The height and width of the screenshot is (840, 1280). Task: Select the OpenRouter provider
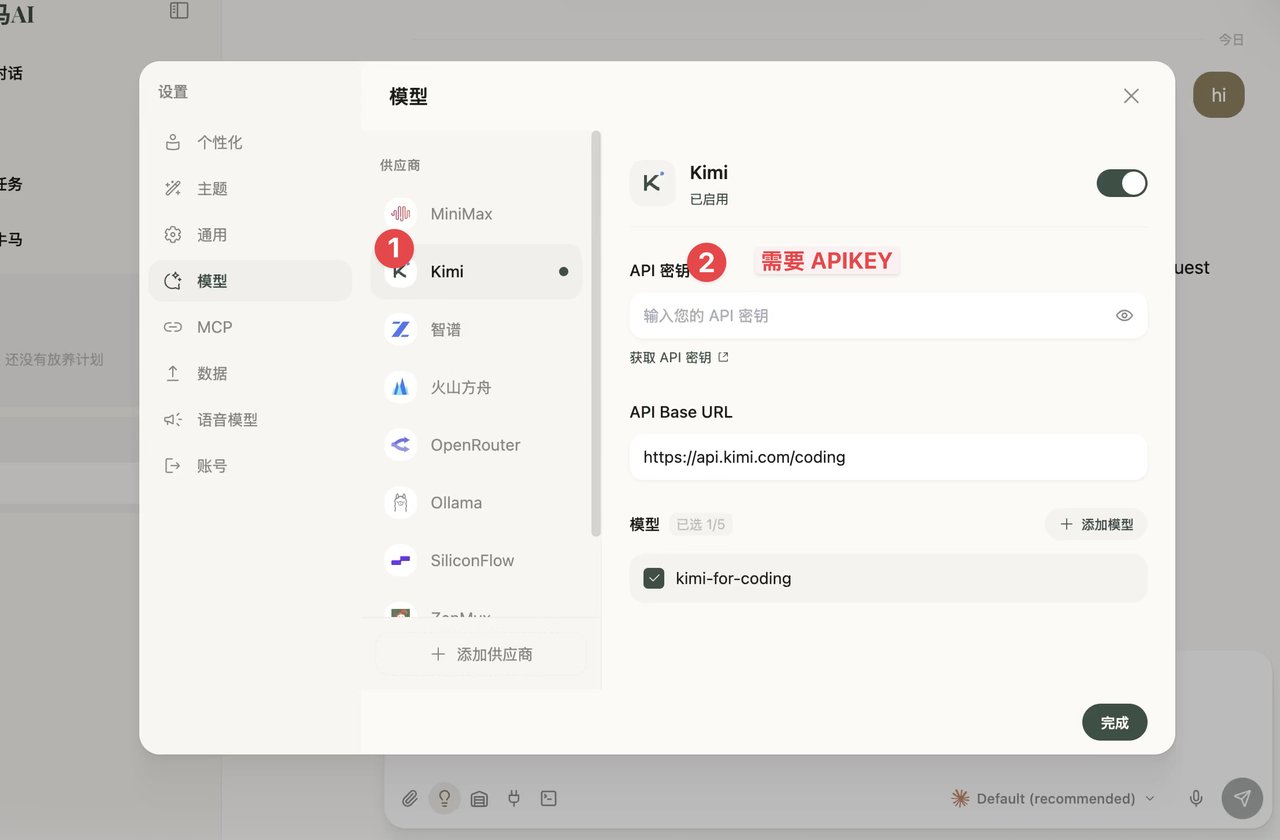click(x=476, y=445)
